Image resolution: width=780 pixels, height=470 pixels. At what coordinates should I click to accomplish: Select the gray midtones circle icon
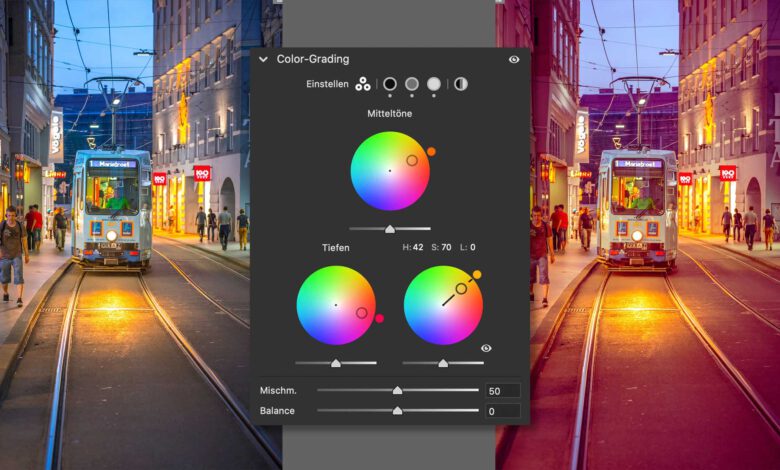411,84
